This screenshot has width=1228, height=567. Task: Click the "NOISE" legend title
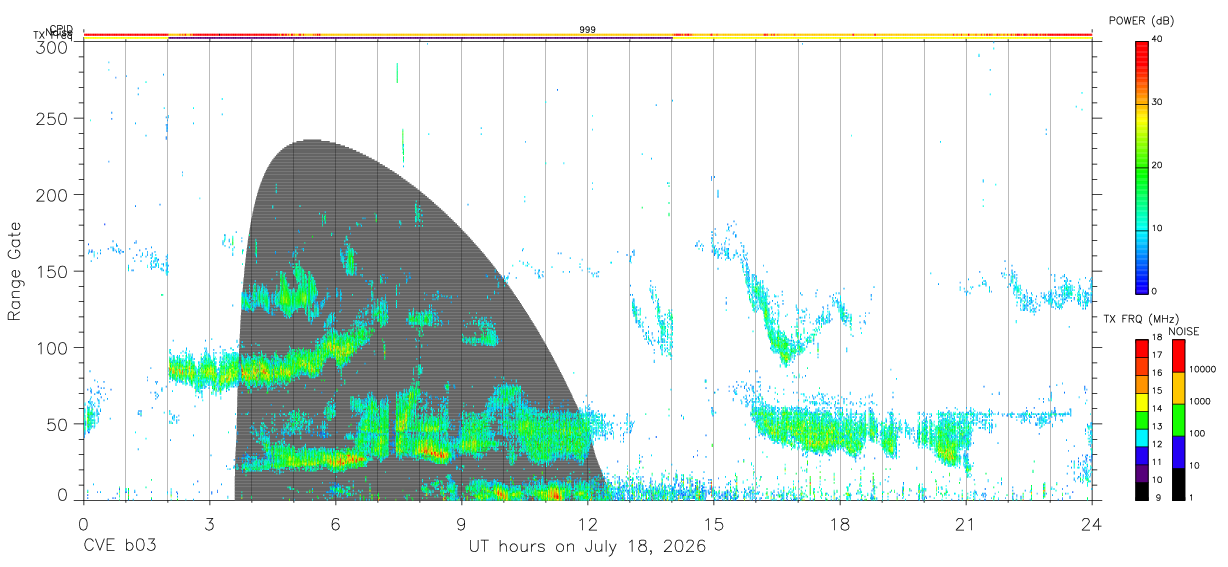coord(1186,331)
